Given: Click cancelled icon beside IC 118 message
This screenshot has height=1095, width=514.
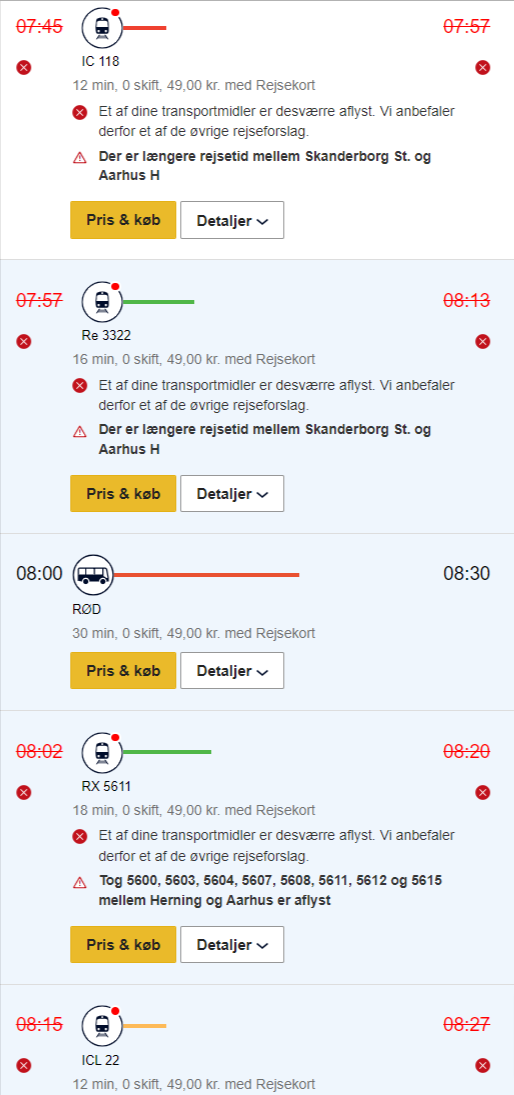Looking at the screenshot, I should (80, 111).
